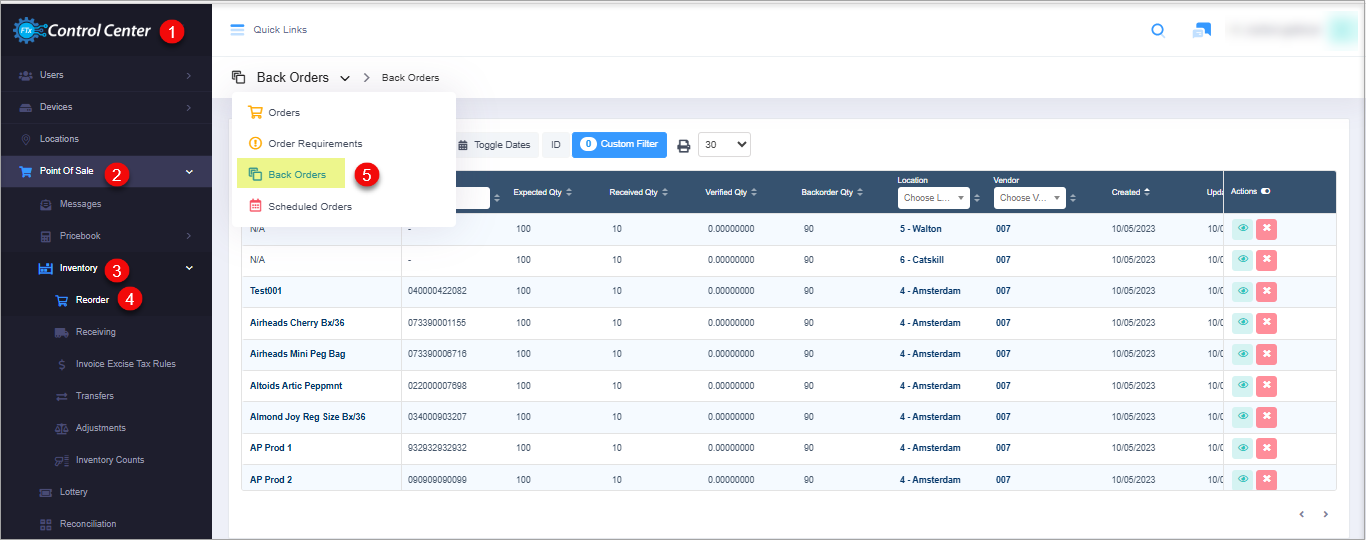Click the search magnifier icon in header

pyautogui.click(x=1158, y=30)
